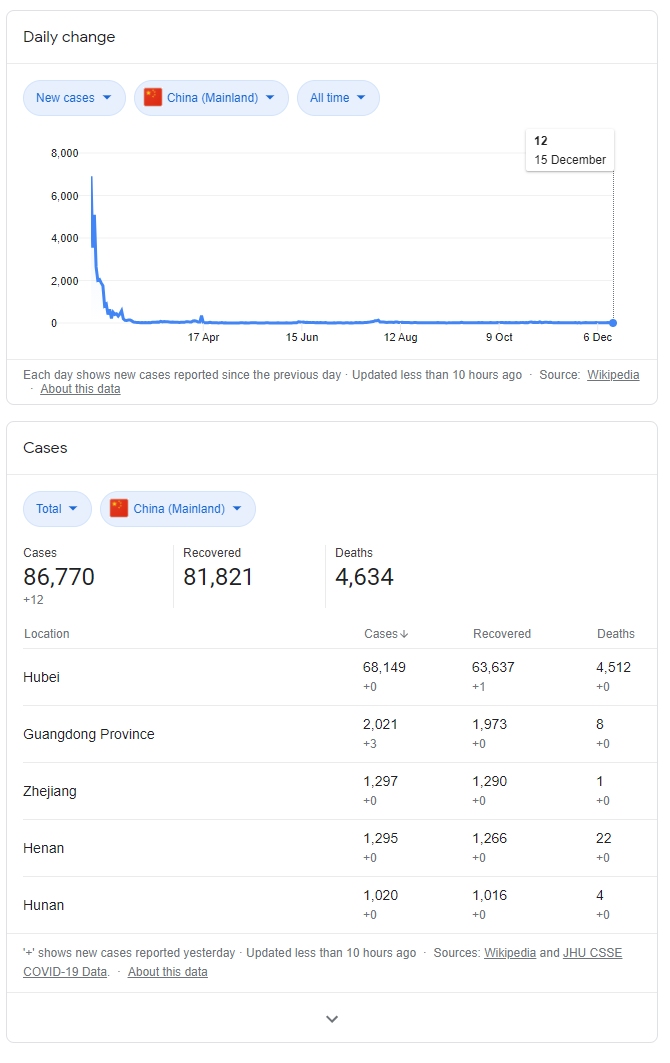Click the Recovered column header
670x1063 pixels.
pyautogui.click(x=501, y=634)
